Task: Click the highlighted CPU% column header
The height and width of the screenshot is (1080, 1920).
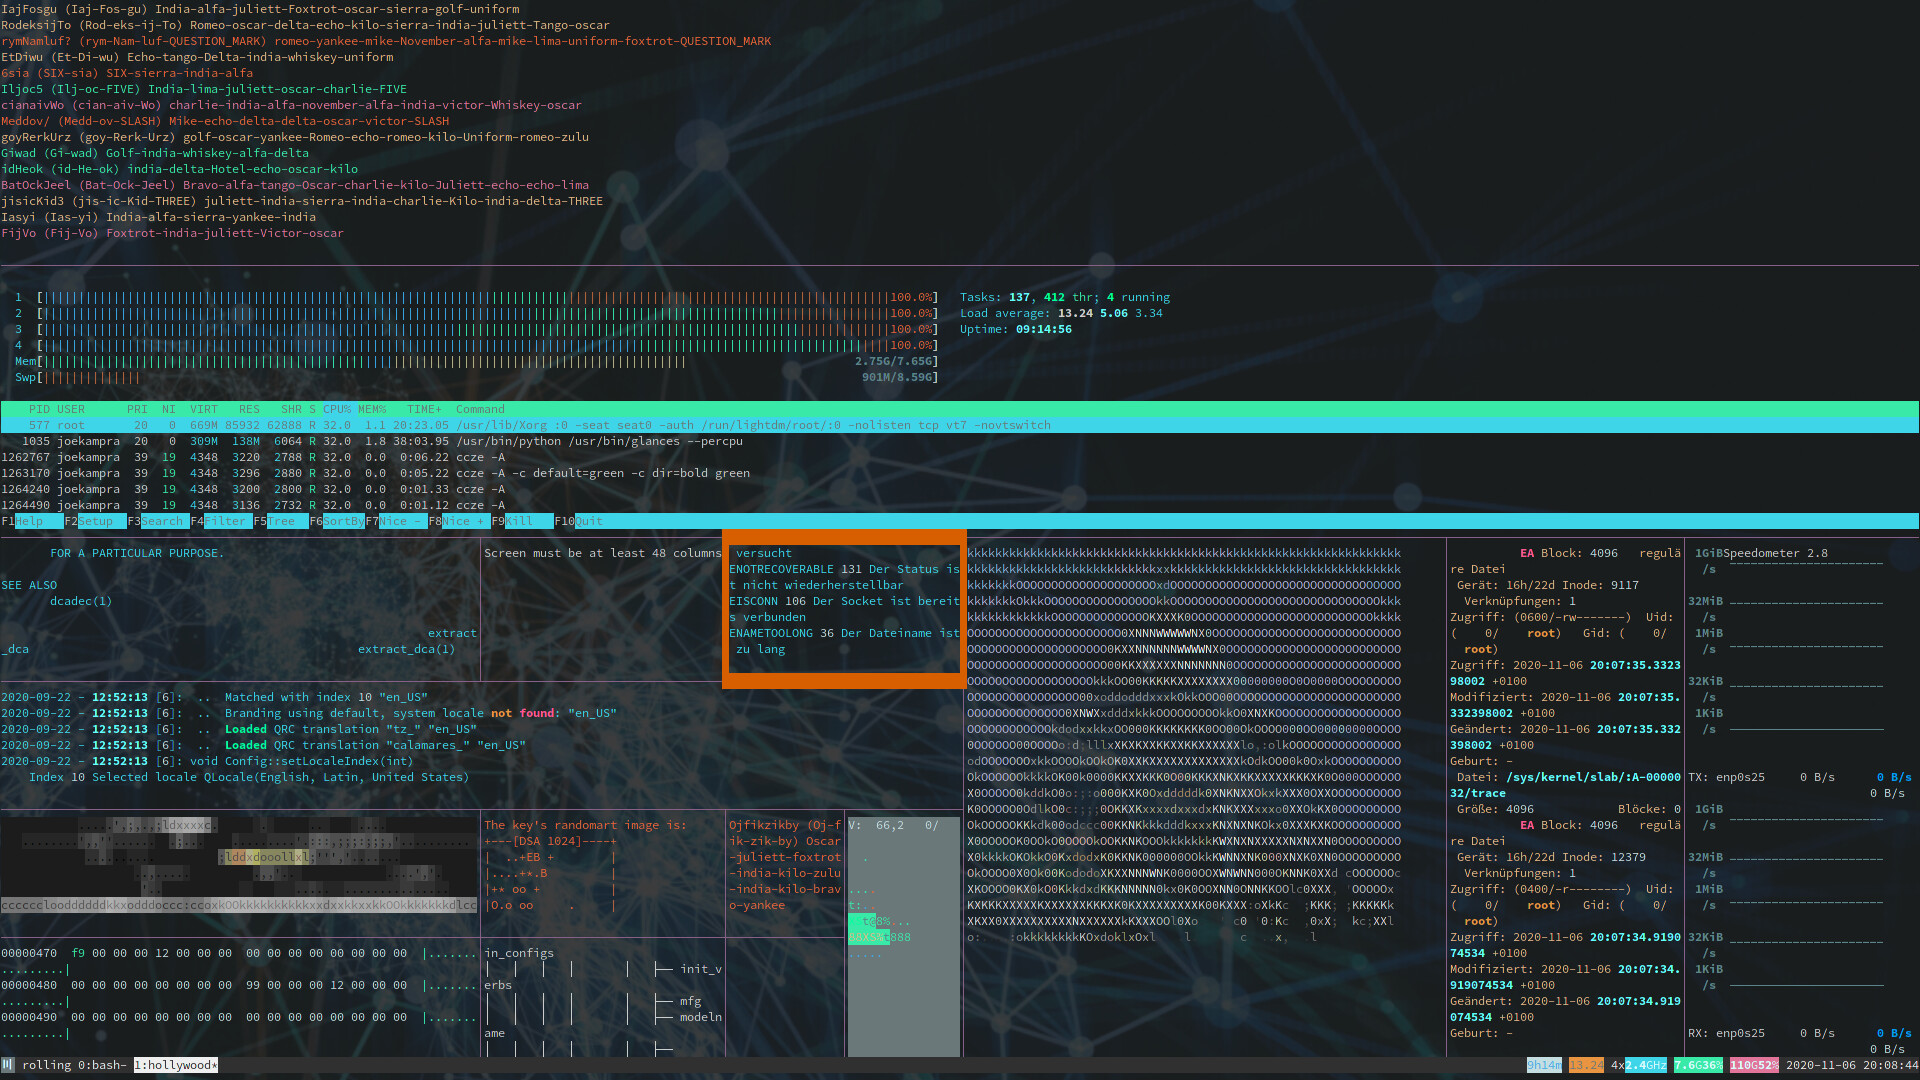Action: pos(337,409)
